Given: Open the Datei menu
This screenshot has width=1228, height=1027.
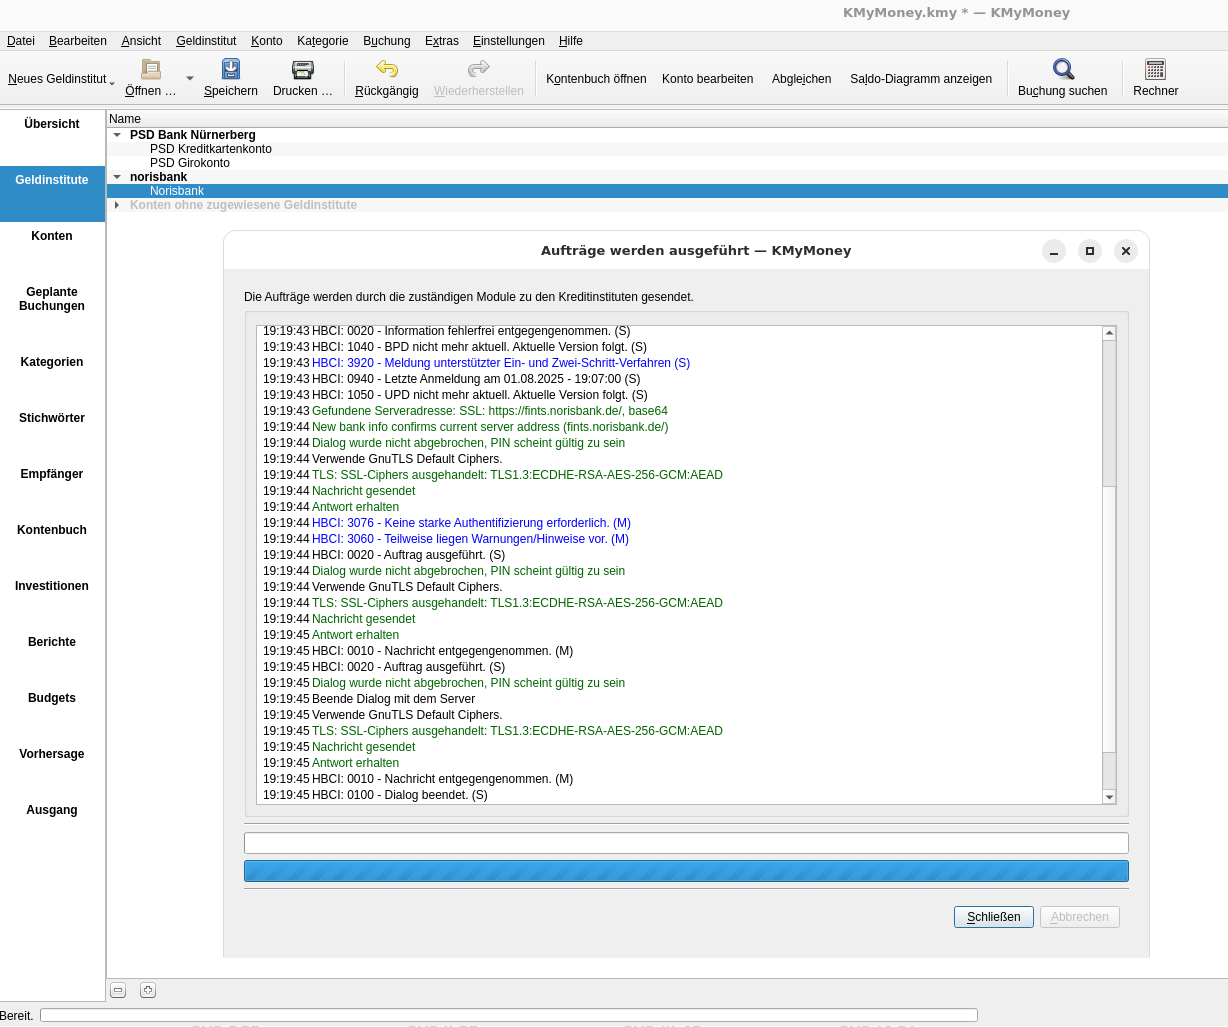Looking at the screenshot, I should 21,41.
